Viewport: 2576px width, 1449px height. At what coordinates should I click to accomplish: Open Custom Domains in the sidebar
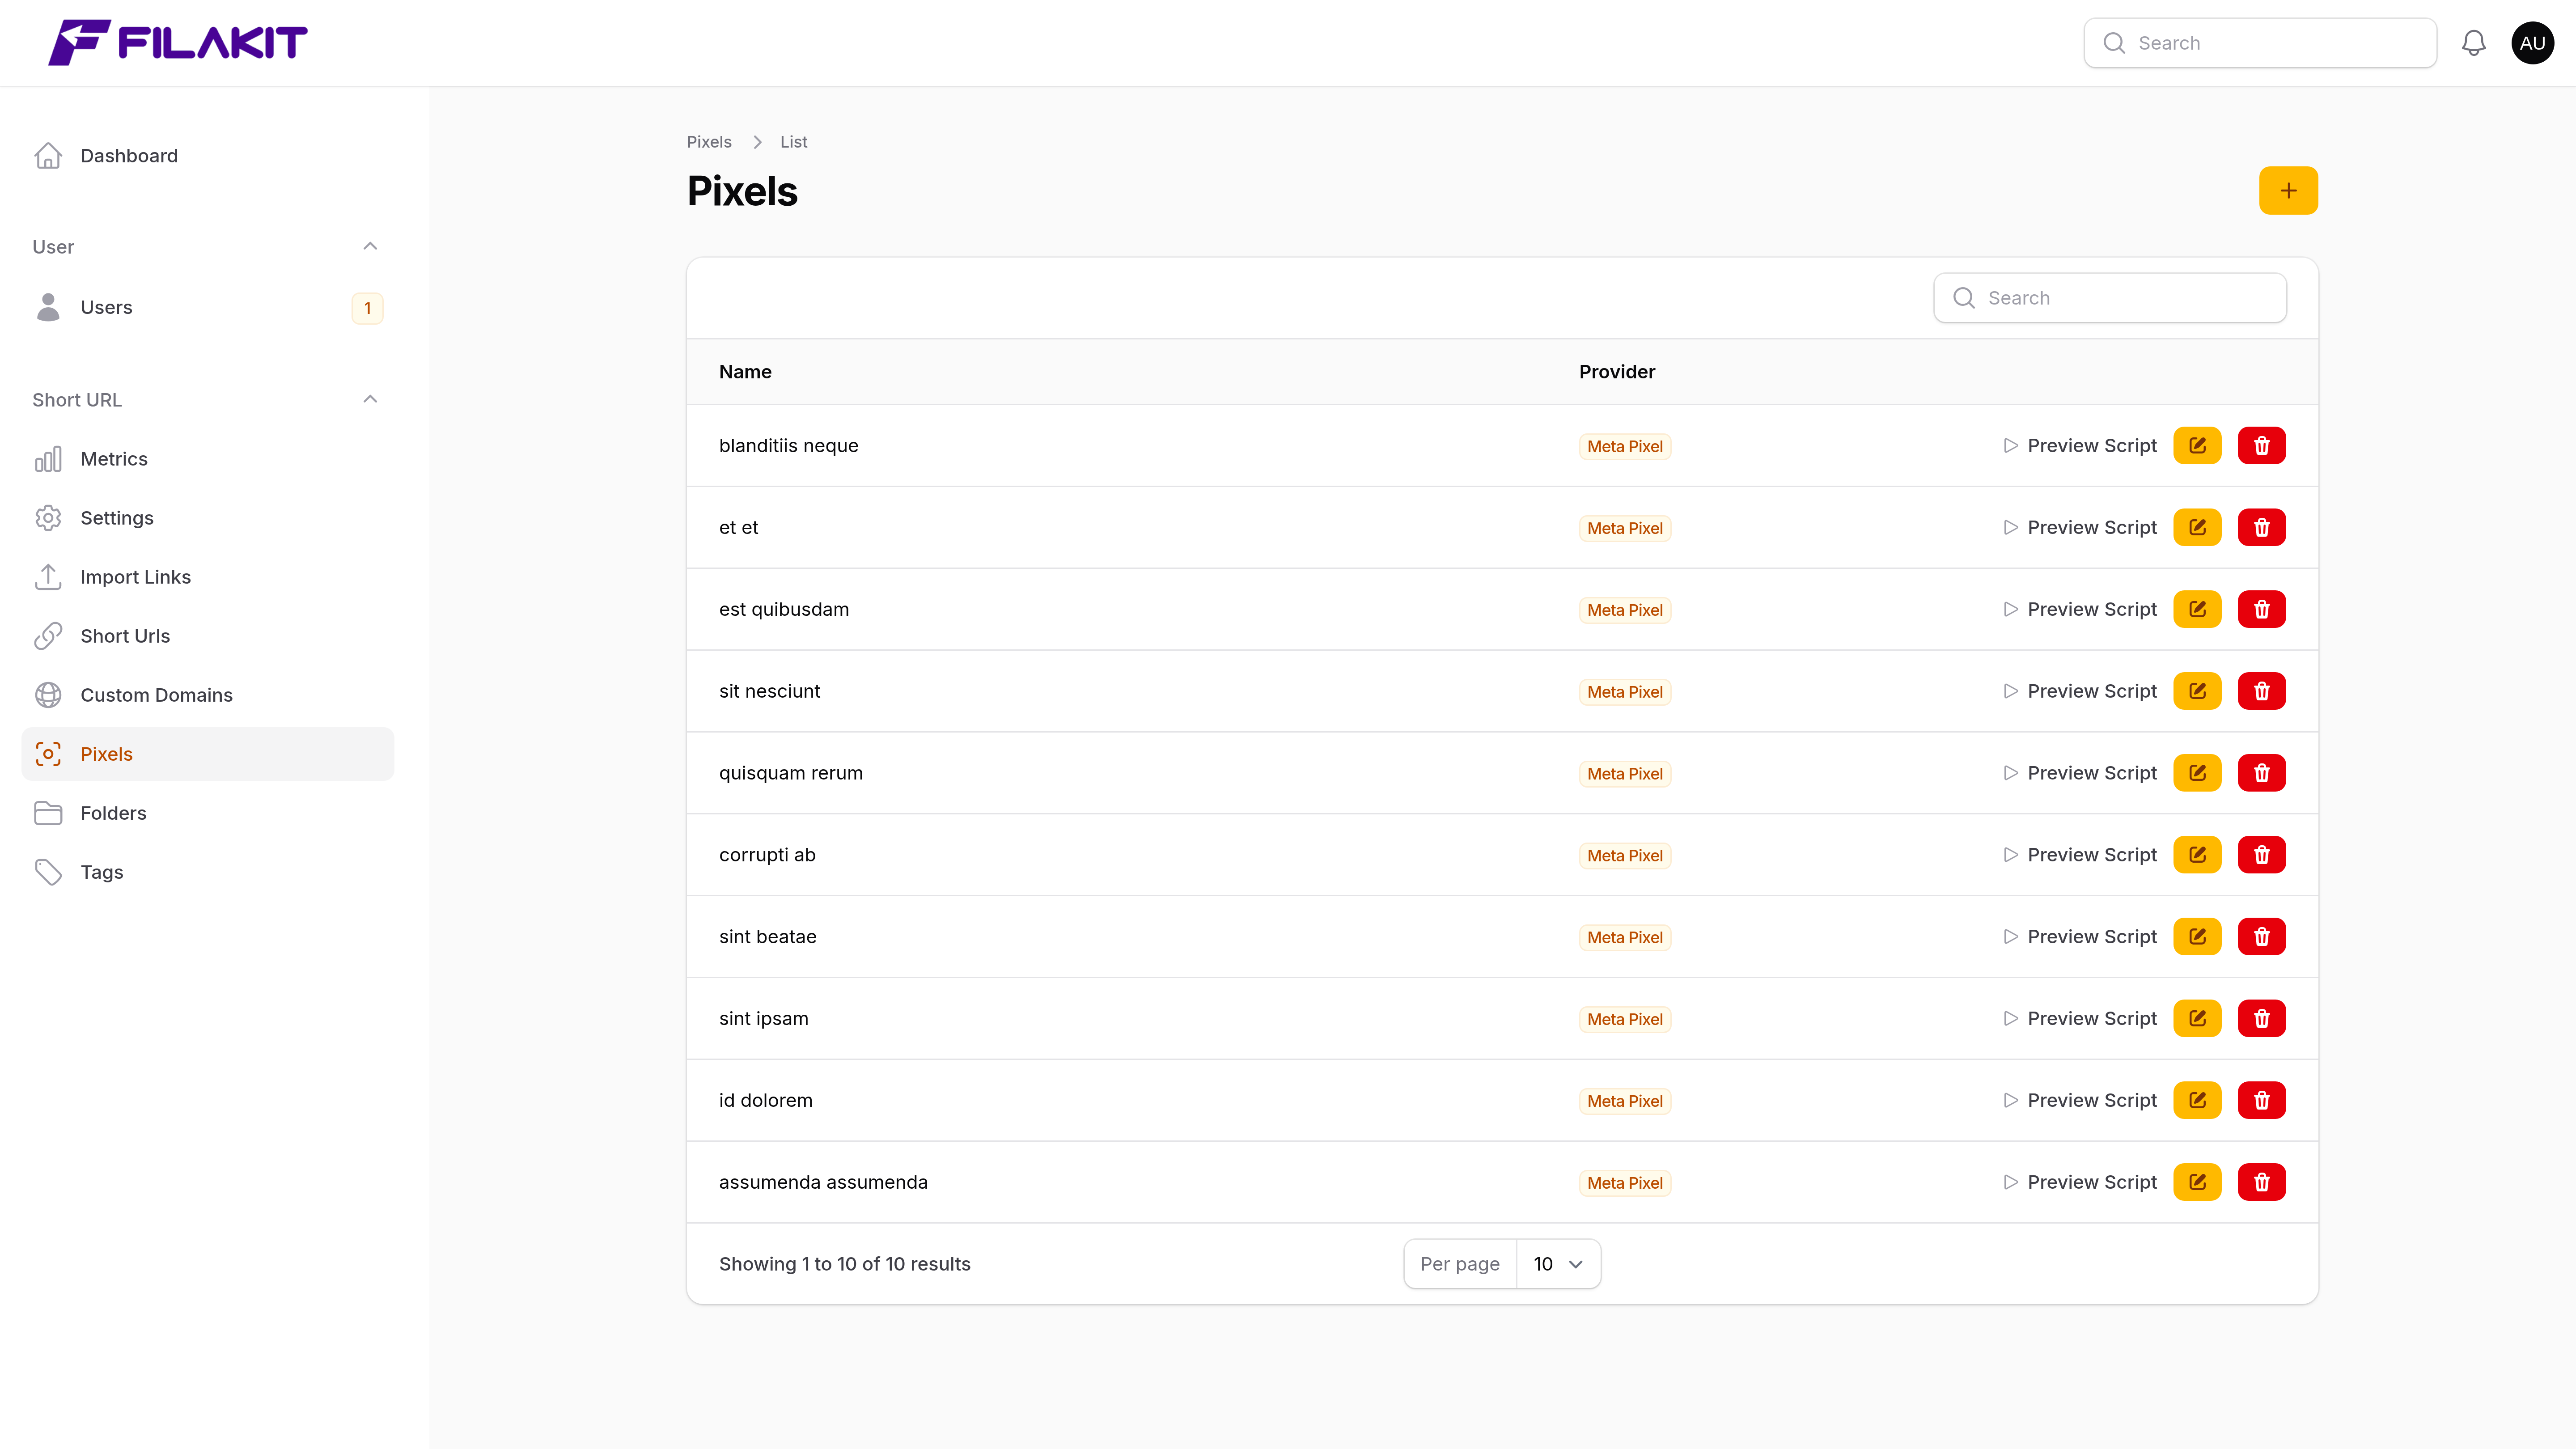coord(208,696)
